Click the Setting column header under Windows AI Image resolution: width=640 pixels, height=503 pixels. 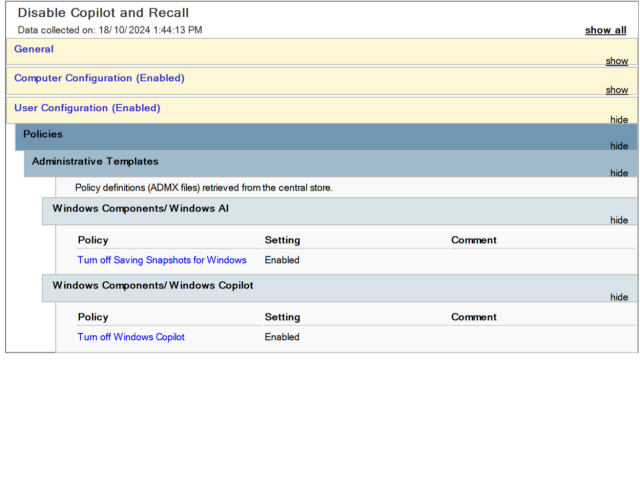point(282,240)
